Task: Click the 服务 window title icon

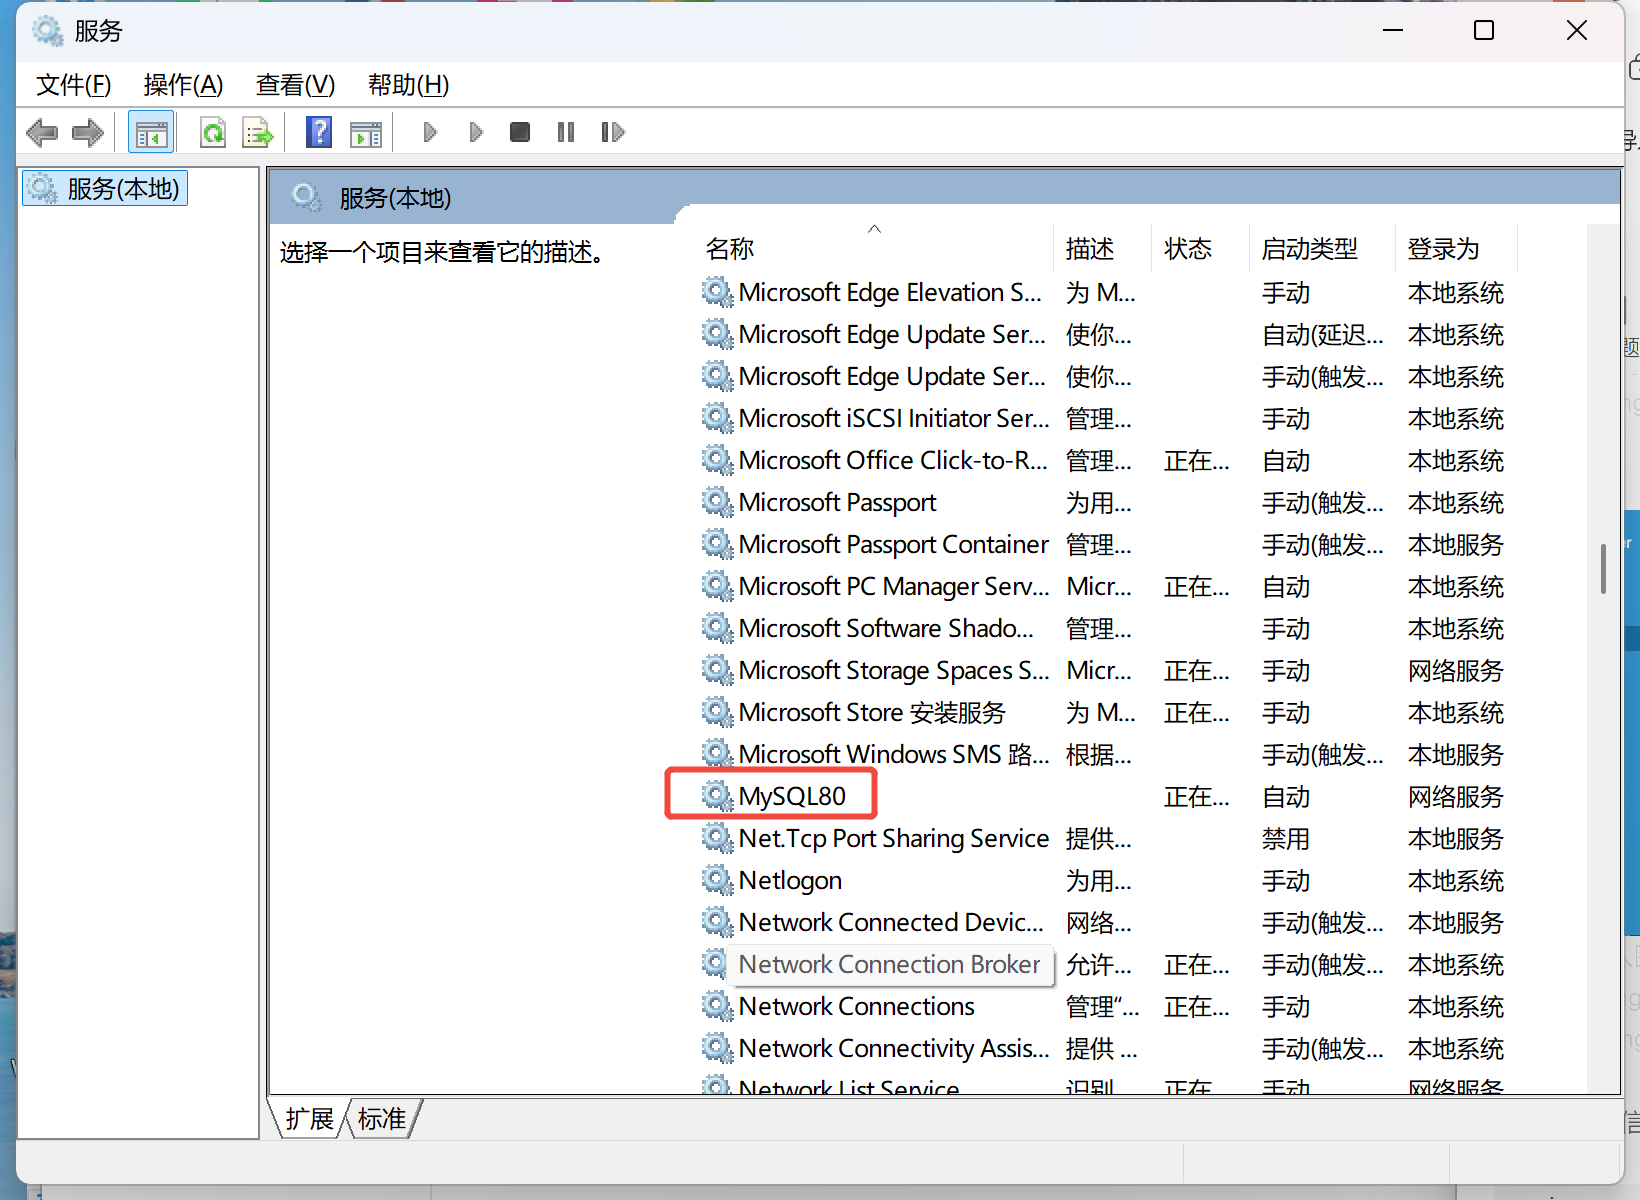Action: tap(47, 31)
